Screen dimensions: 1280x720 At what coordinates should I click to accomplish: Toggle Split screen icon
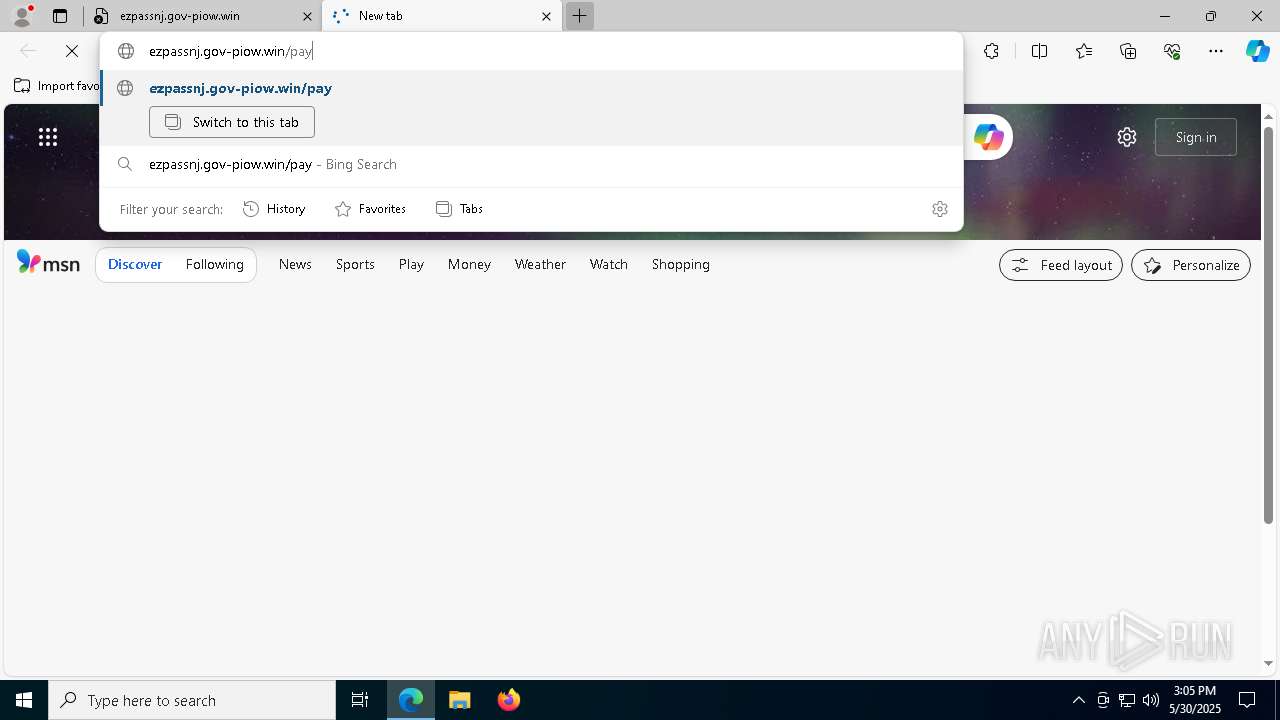(1039, 51)
